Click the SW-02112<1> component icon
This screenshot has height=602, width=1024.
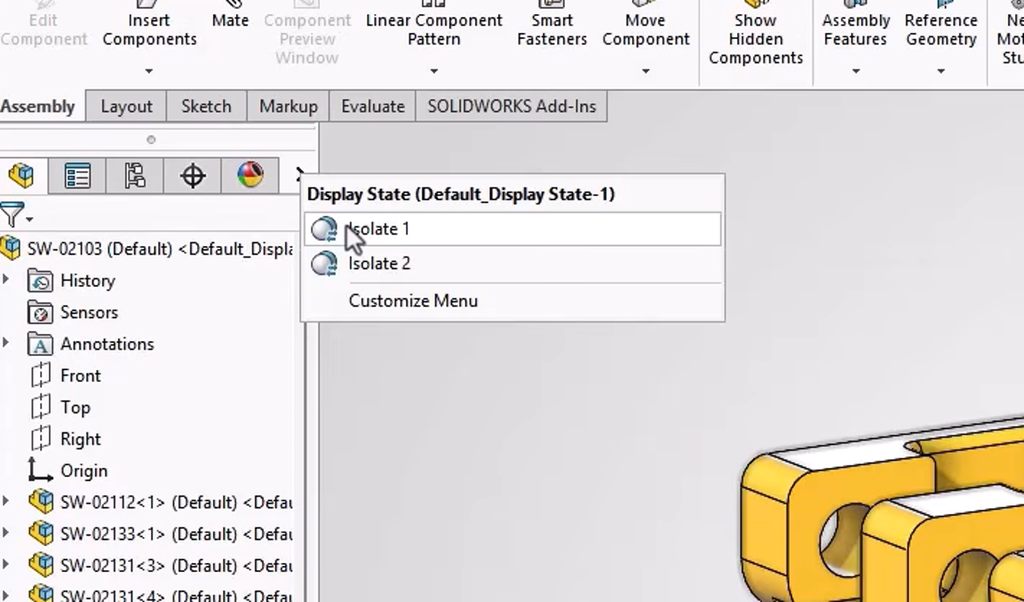(x=41, y=502)
